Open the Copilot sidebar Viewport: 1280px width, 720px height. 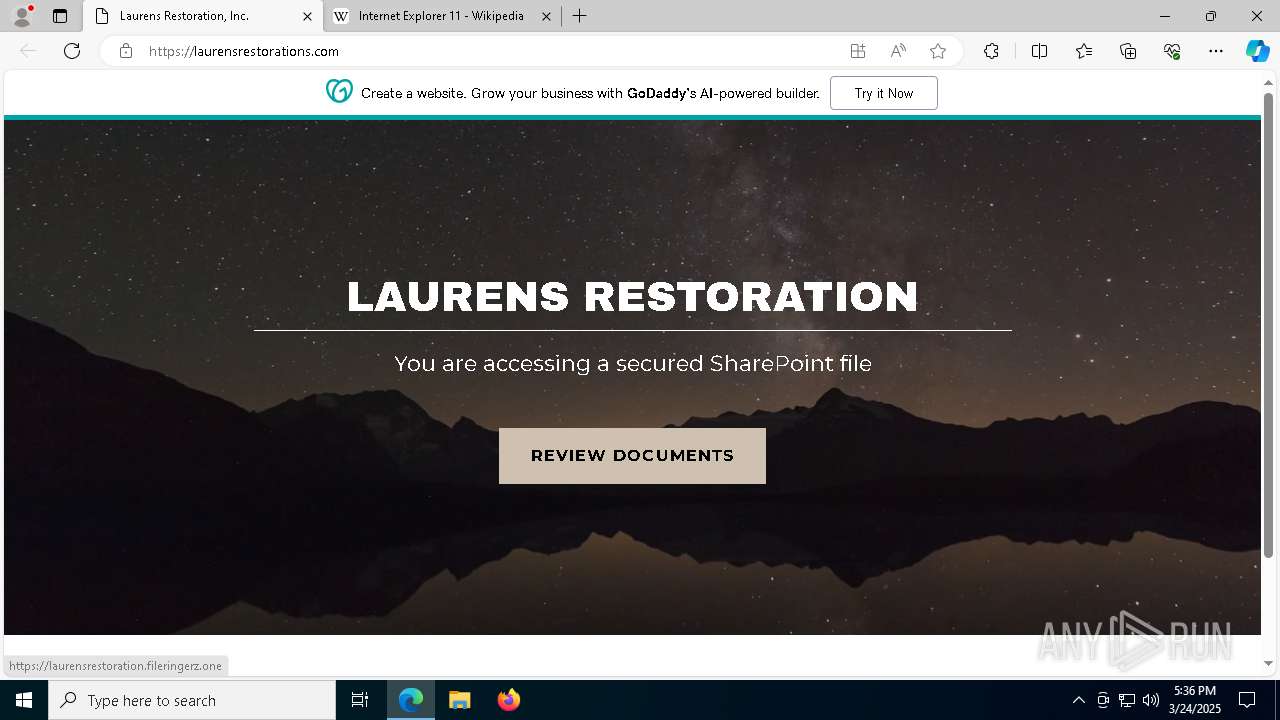click(x=1257, y=51)
